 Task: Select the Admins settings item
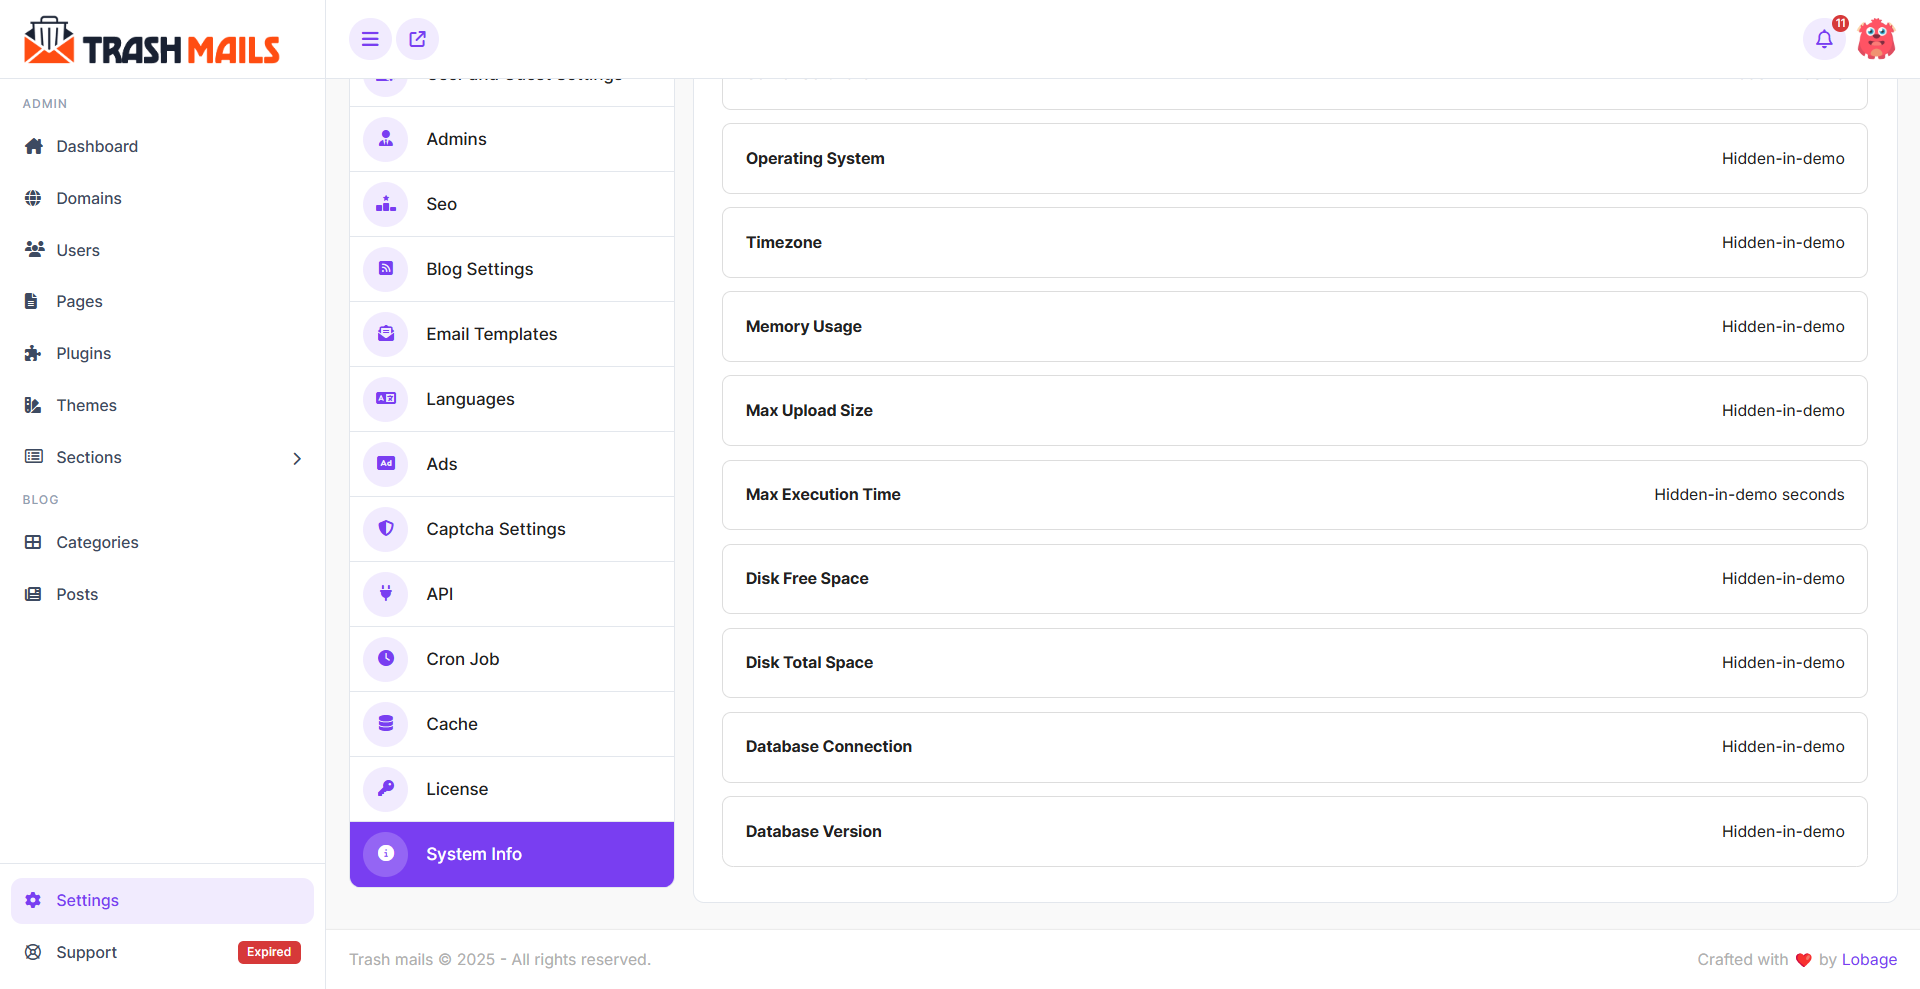point(456,138)
